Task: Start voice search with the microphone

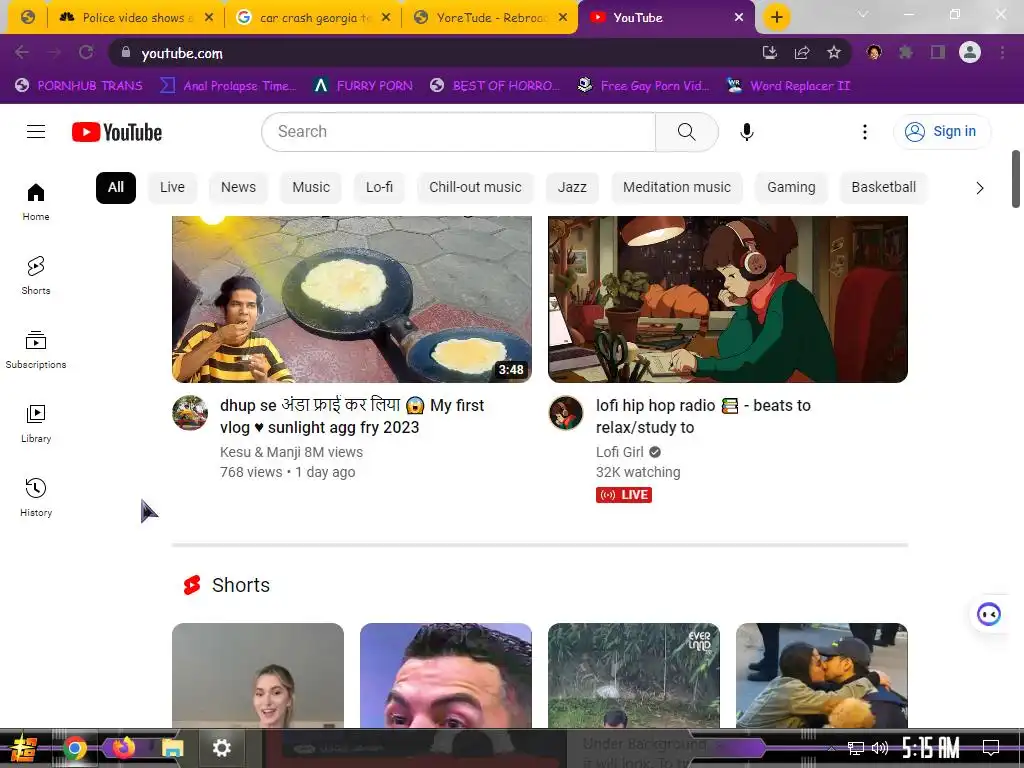Action: click(746, 132)
